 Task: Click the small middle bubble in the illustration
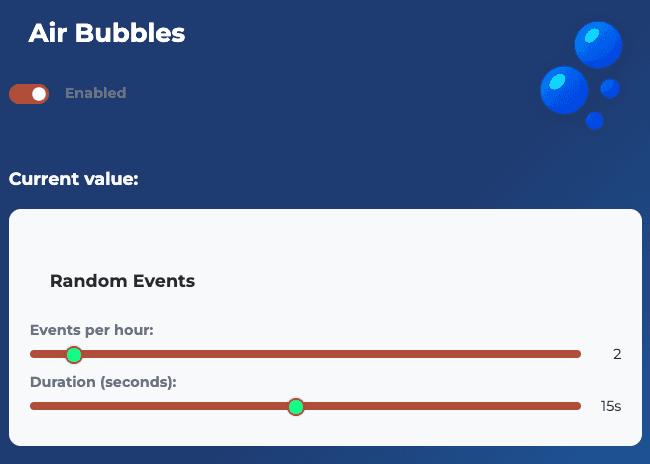point(610,89)
